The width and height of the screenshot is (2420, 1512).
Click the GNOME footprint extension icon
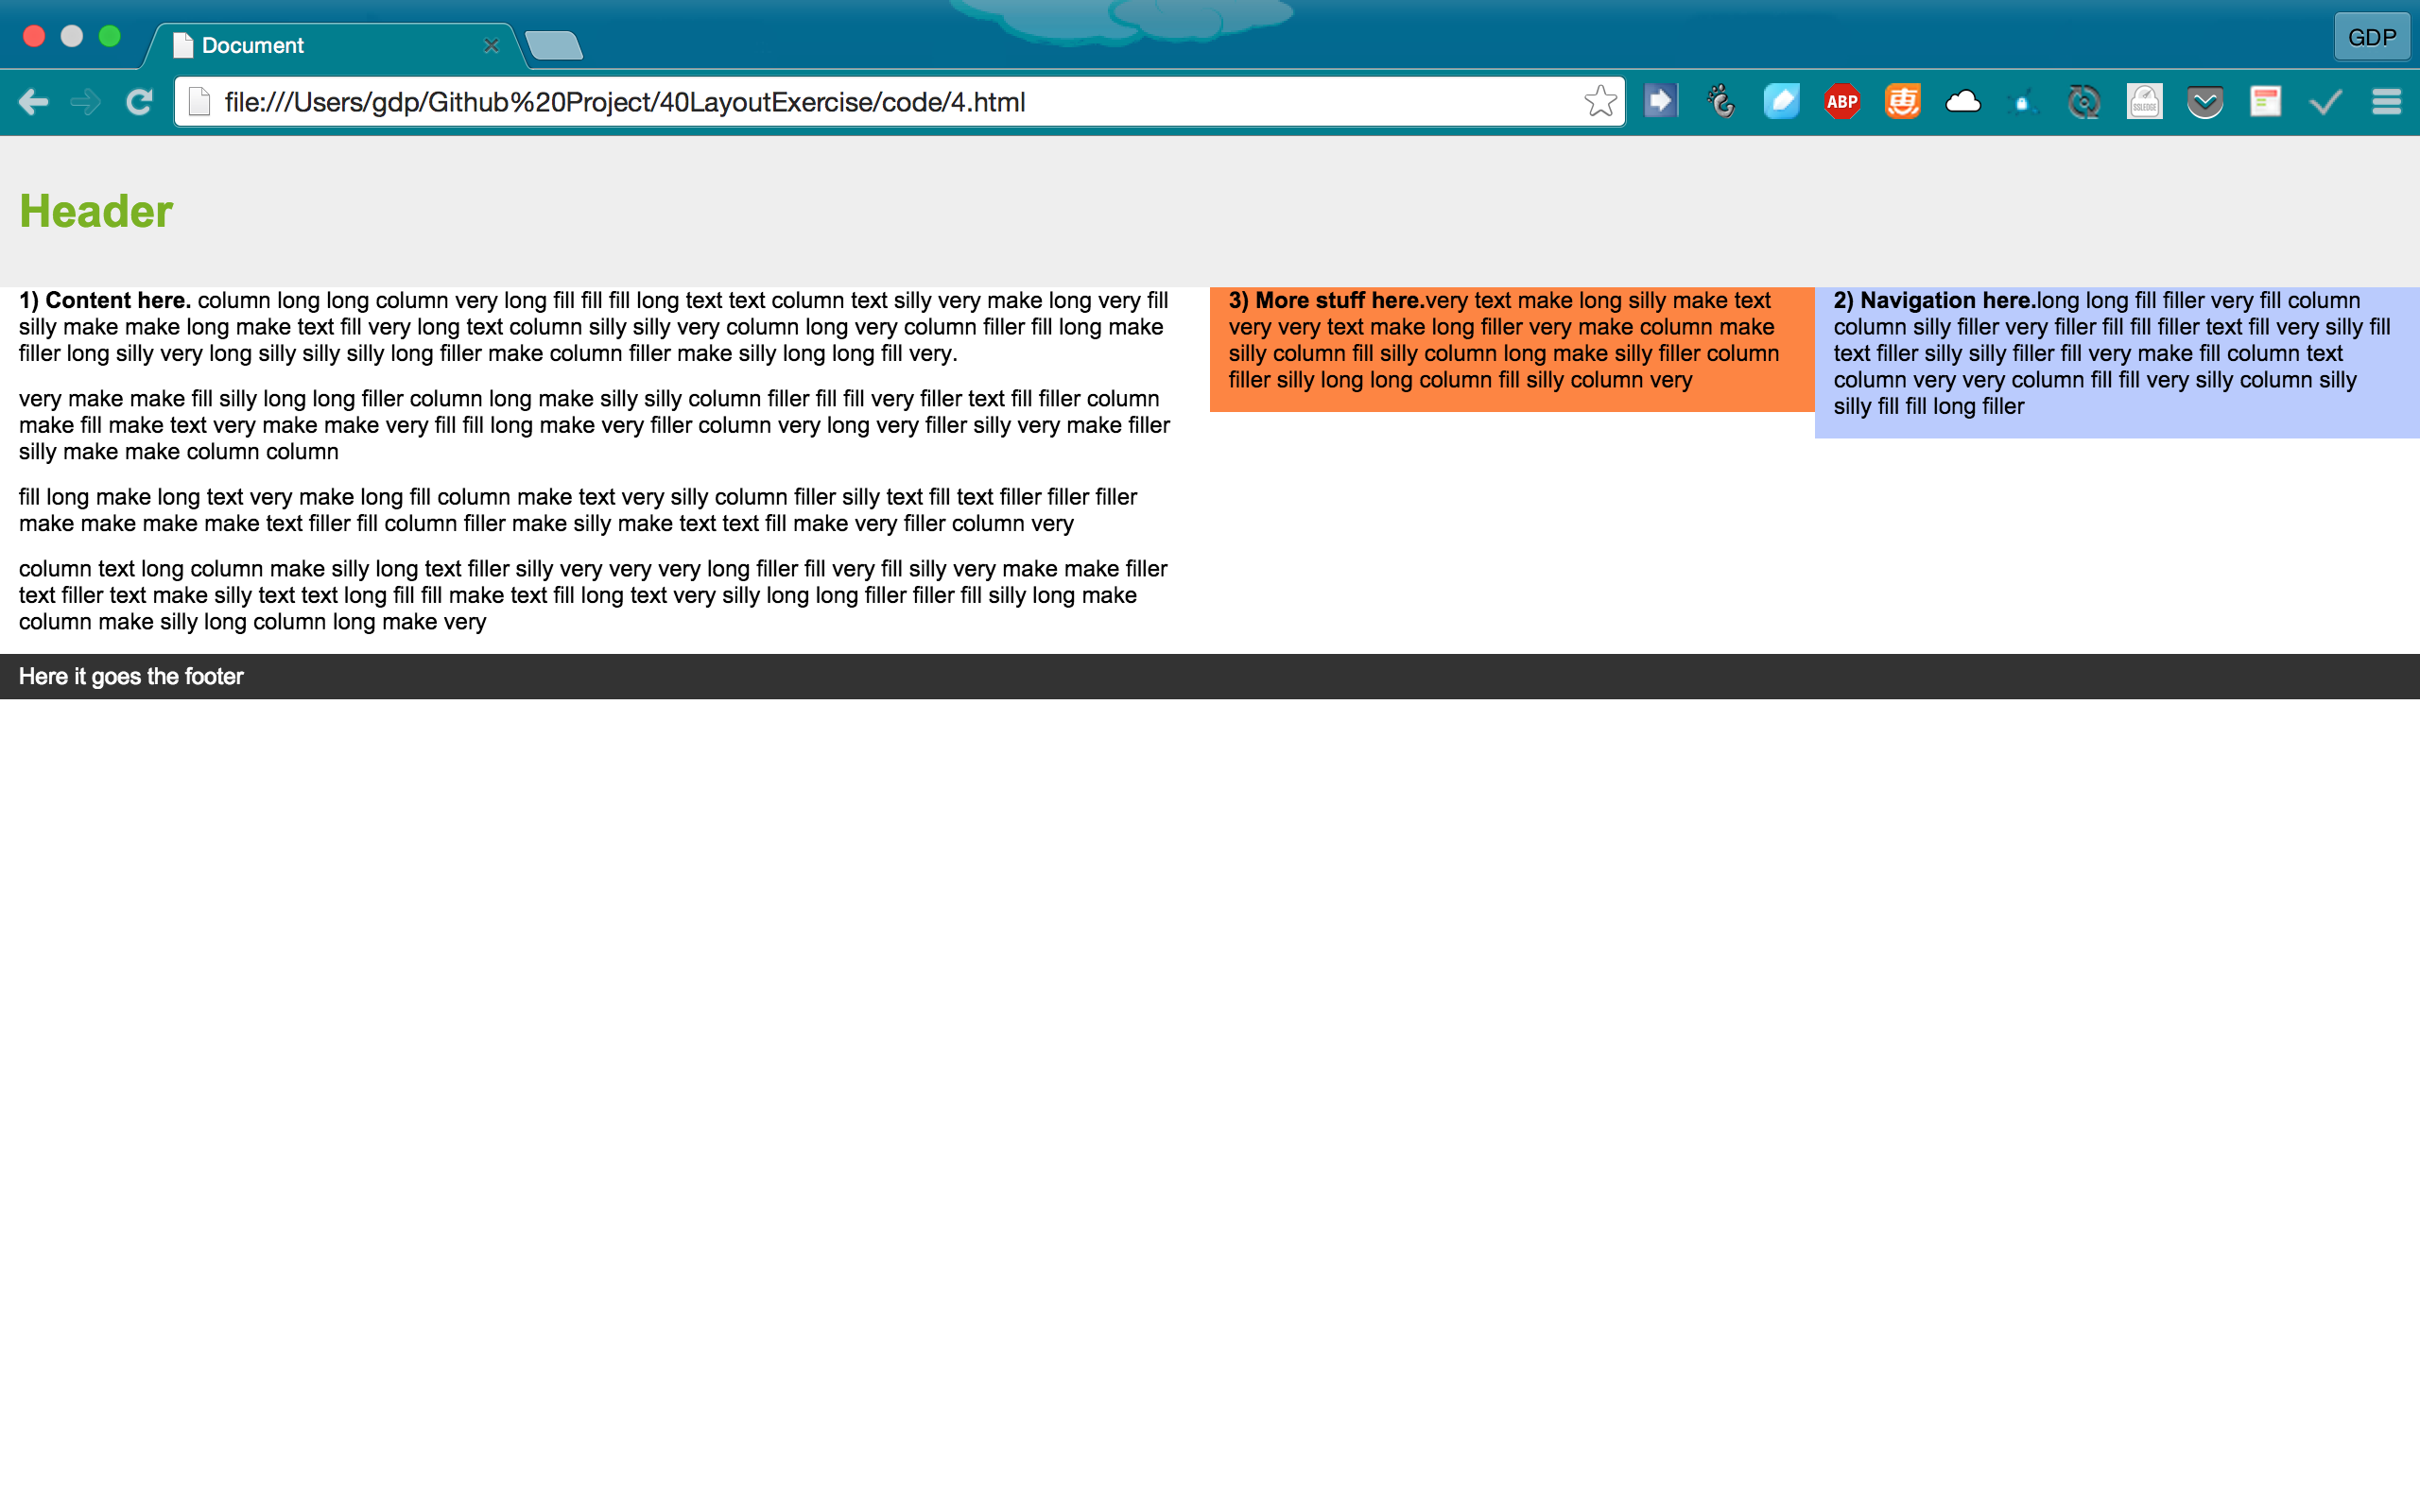click(1721, 102)
